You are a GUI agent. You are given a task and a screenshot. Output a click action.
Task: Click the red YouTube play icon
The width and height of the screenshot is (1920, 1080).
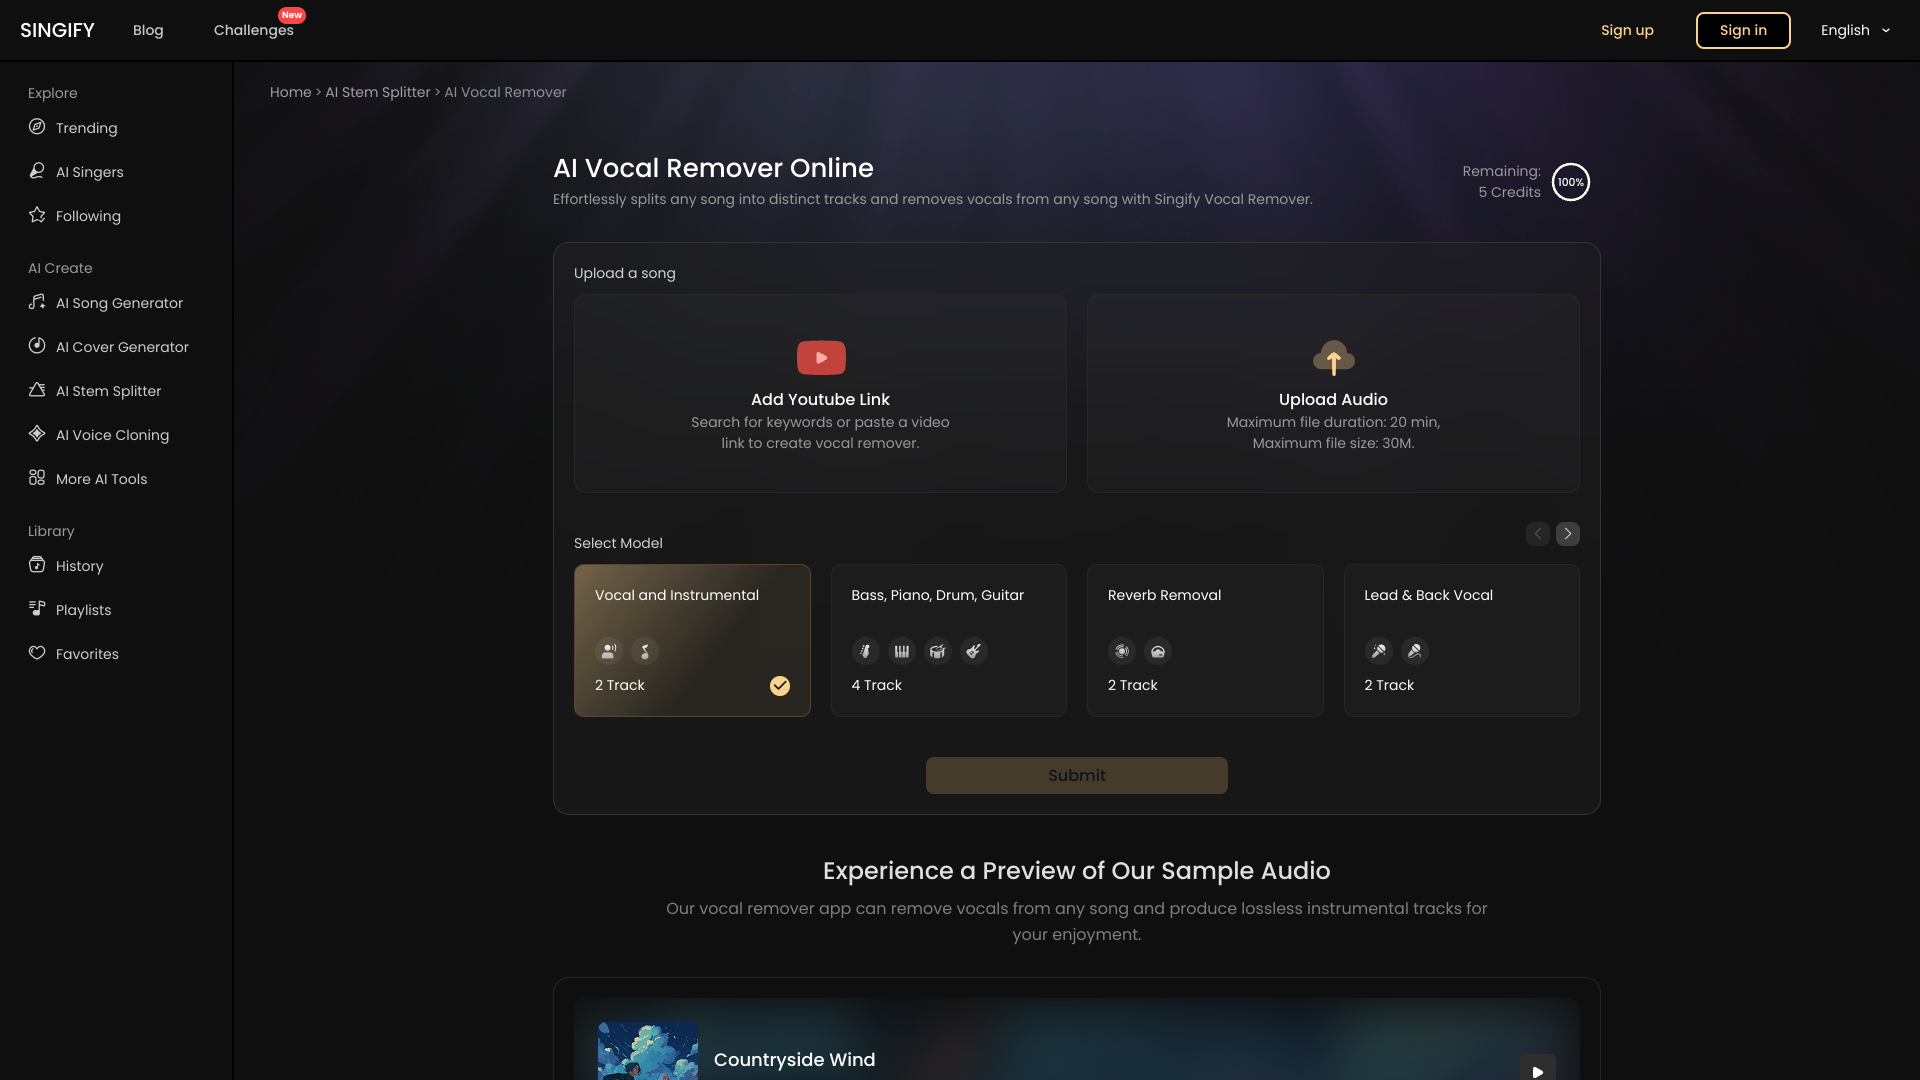[x=820, y=358]
